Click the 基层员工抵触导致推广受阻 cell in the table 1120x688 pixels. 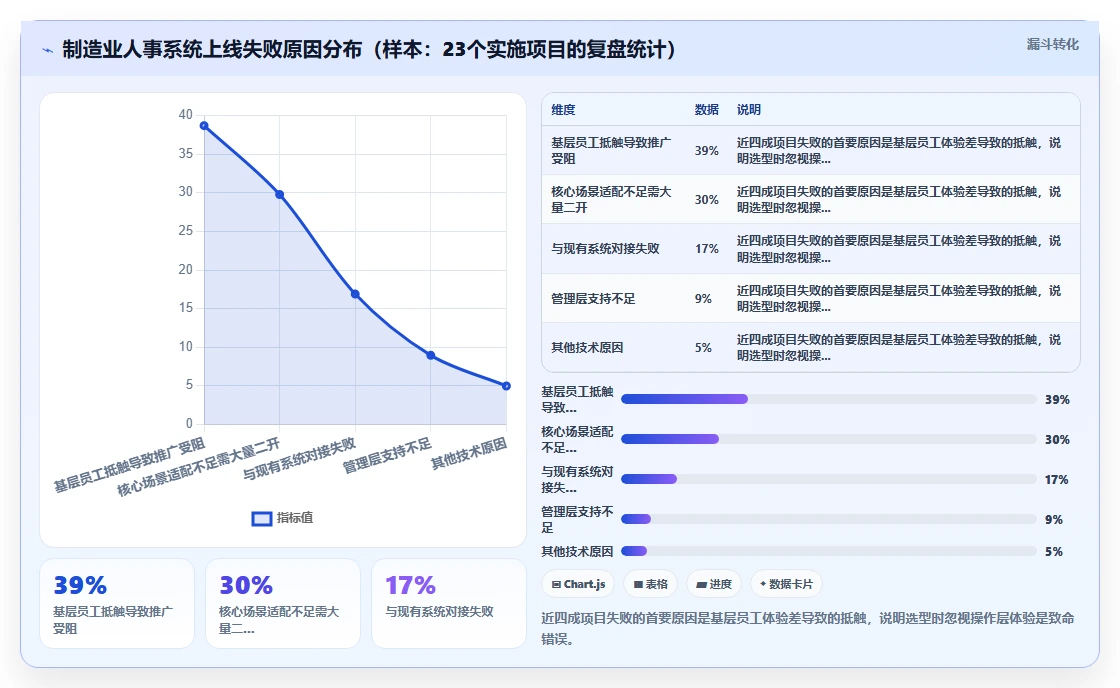[611, 151]
